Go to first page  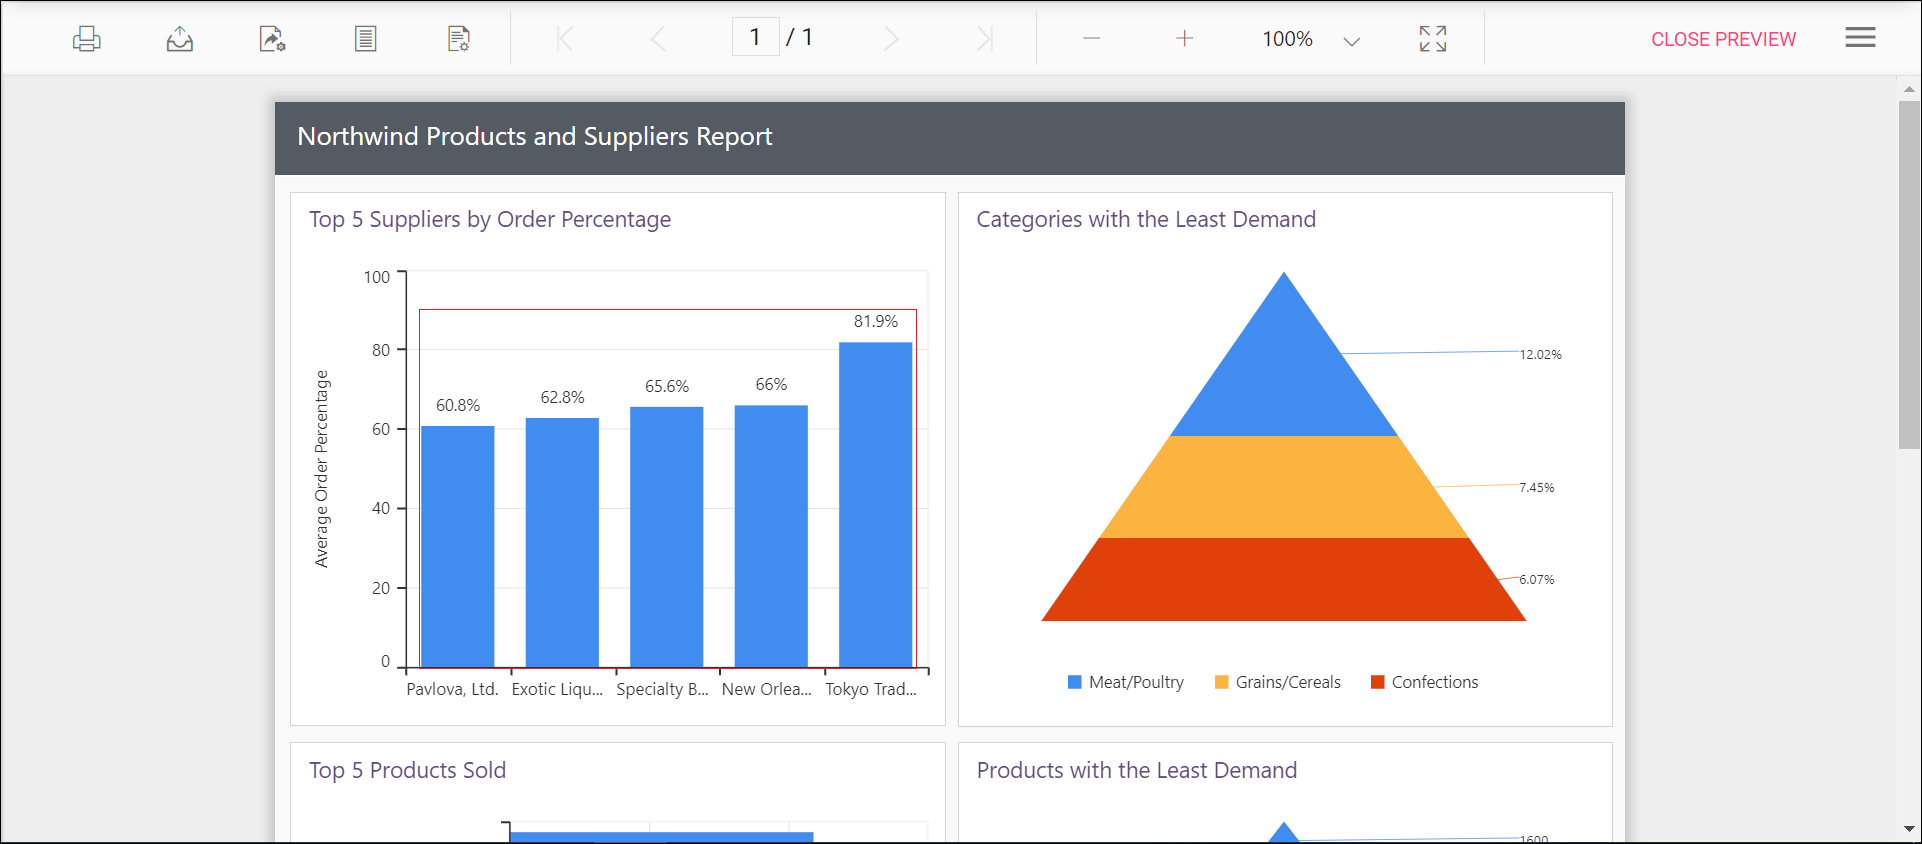tap(565, 39)
